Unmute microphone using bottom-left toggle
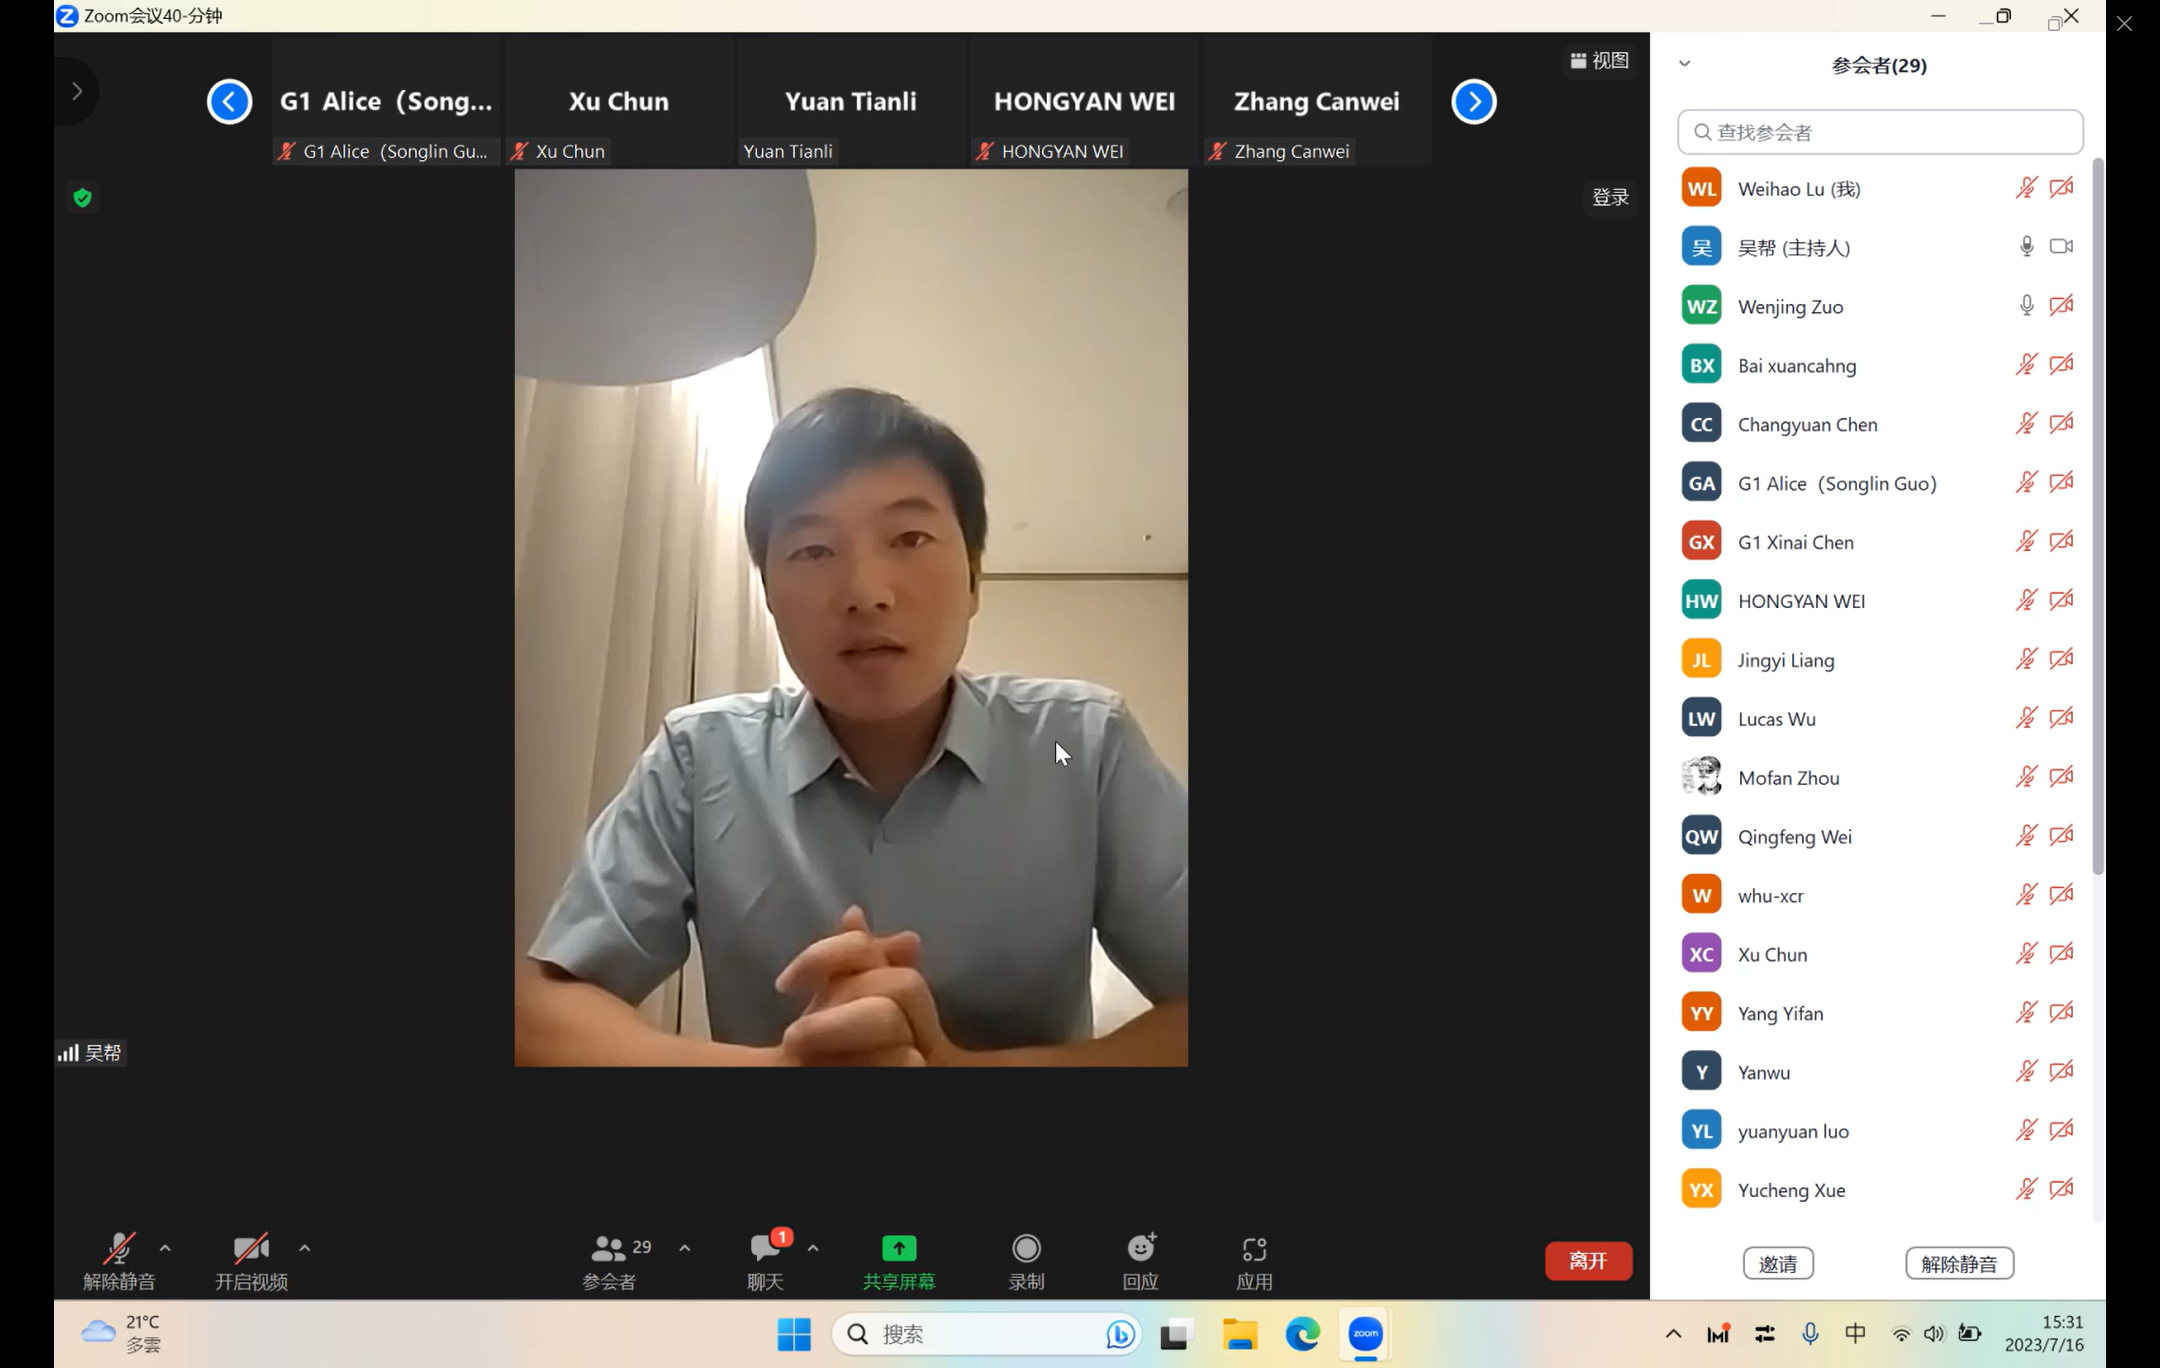This screenshot has height=1368, width=2160. [119, 1249]
